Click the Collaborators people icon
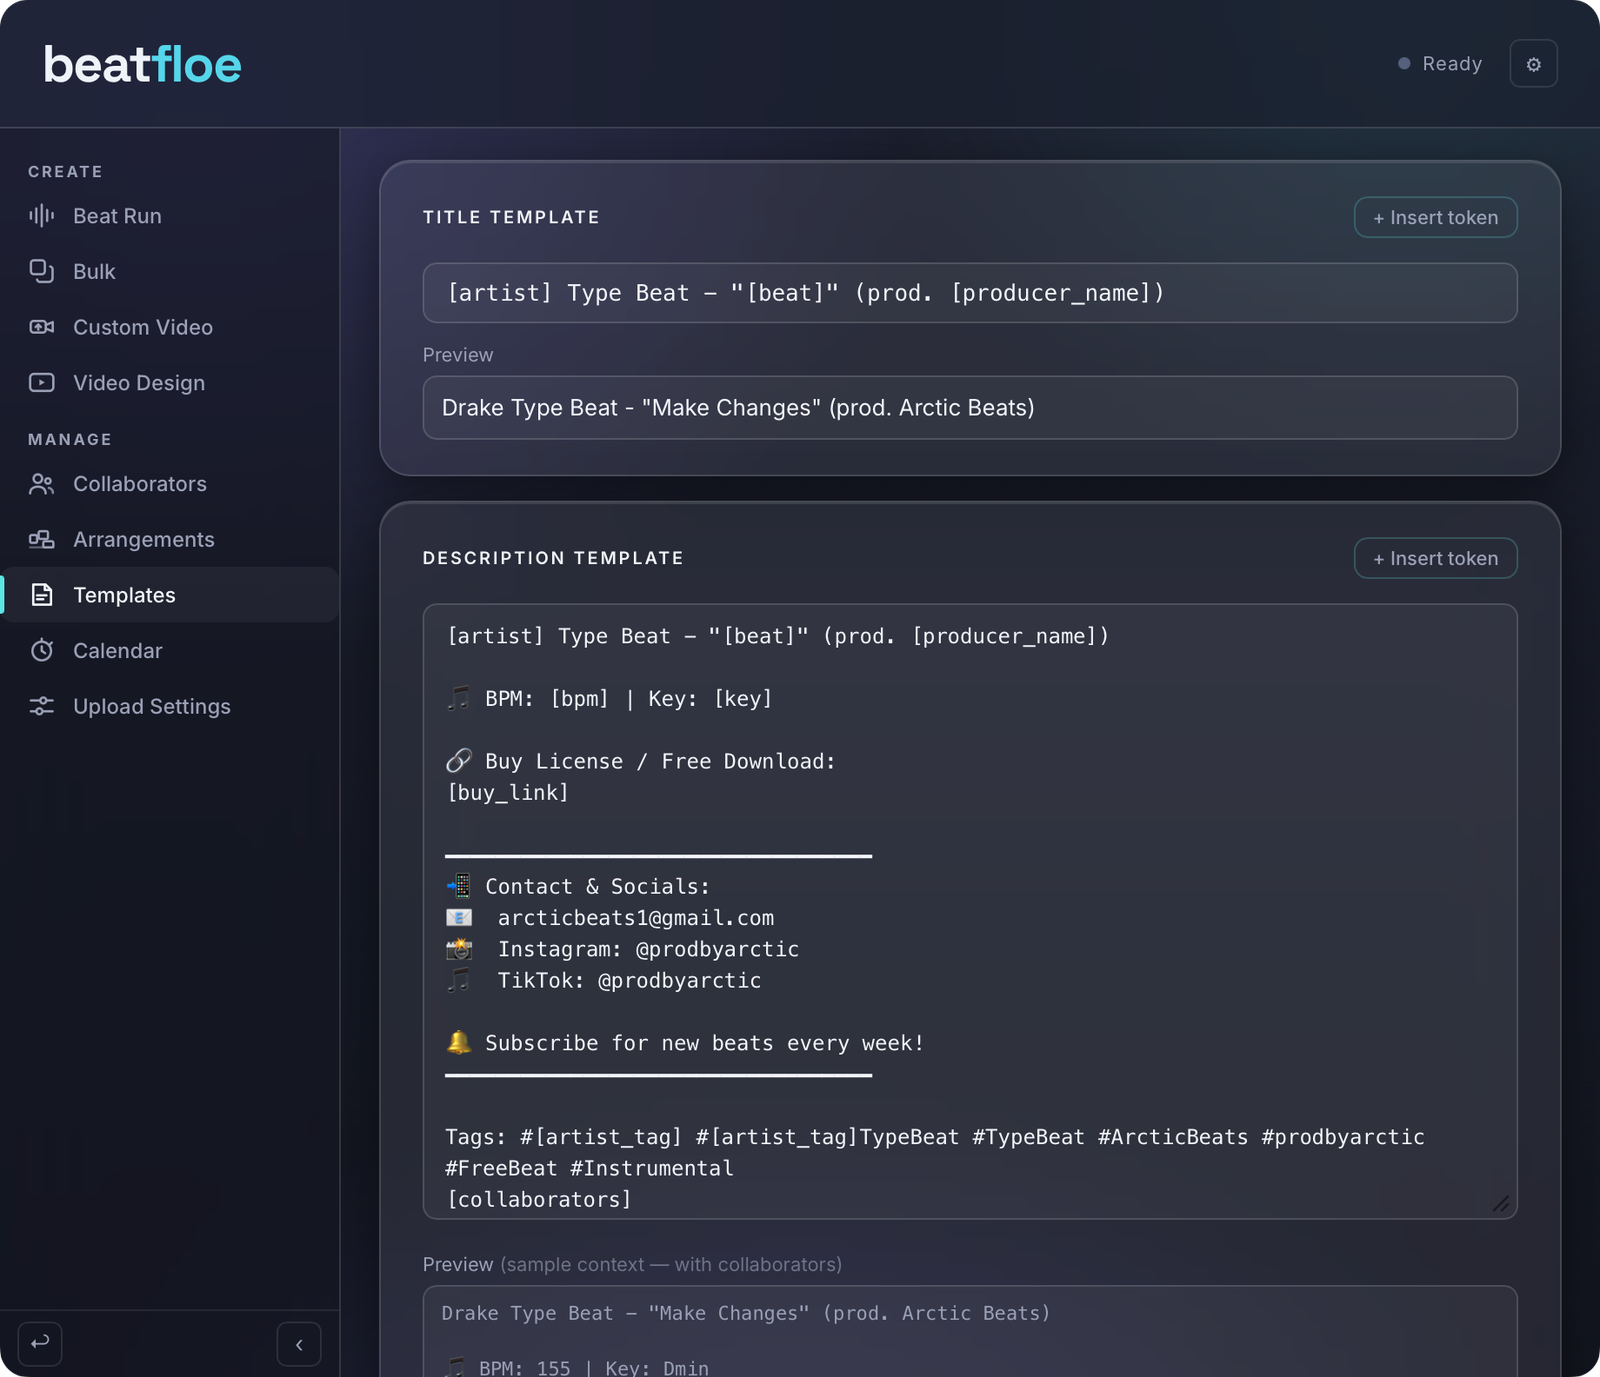The image size is (1600, 1377). coord(41,484)
